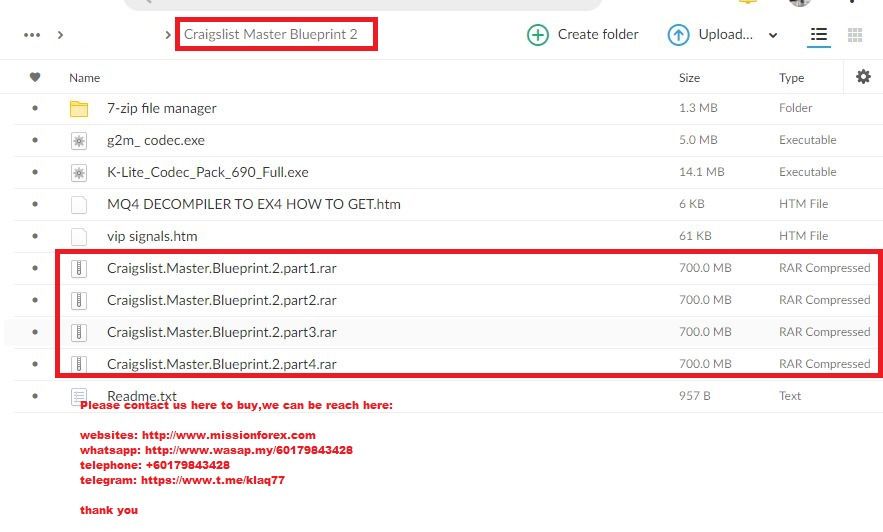
Task: Select vip signals.htm file name
Action: (152, 236)
